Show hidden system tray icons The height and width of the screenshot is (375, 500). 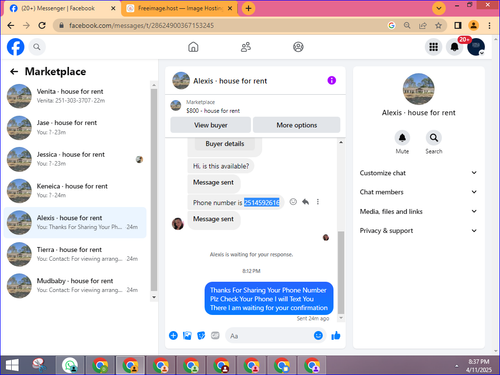[457, 366]
